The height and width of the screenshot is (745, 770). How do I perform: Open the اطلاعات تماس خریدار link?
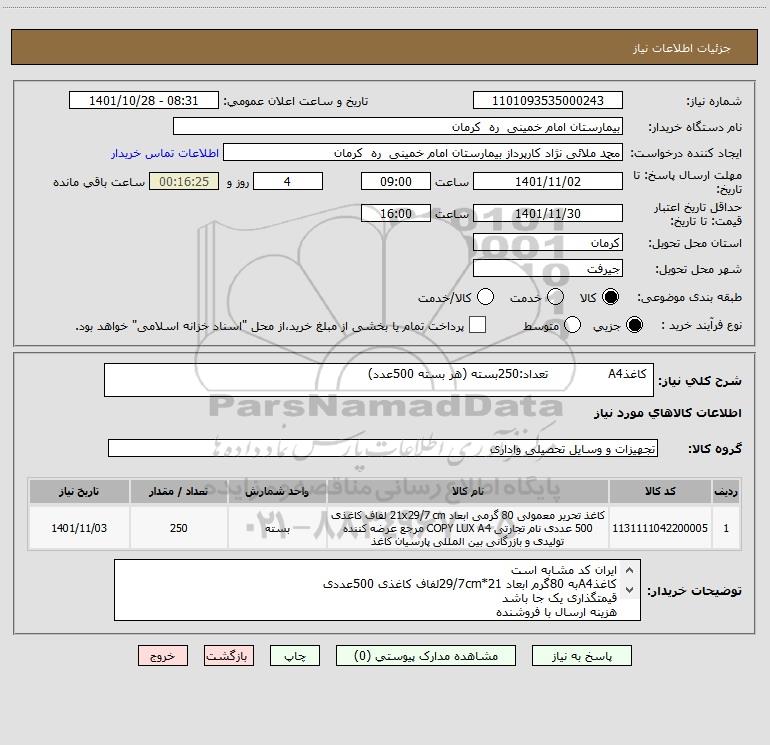165,153
